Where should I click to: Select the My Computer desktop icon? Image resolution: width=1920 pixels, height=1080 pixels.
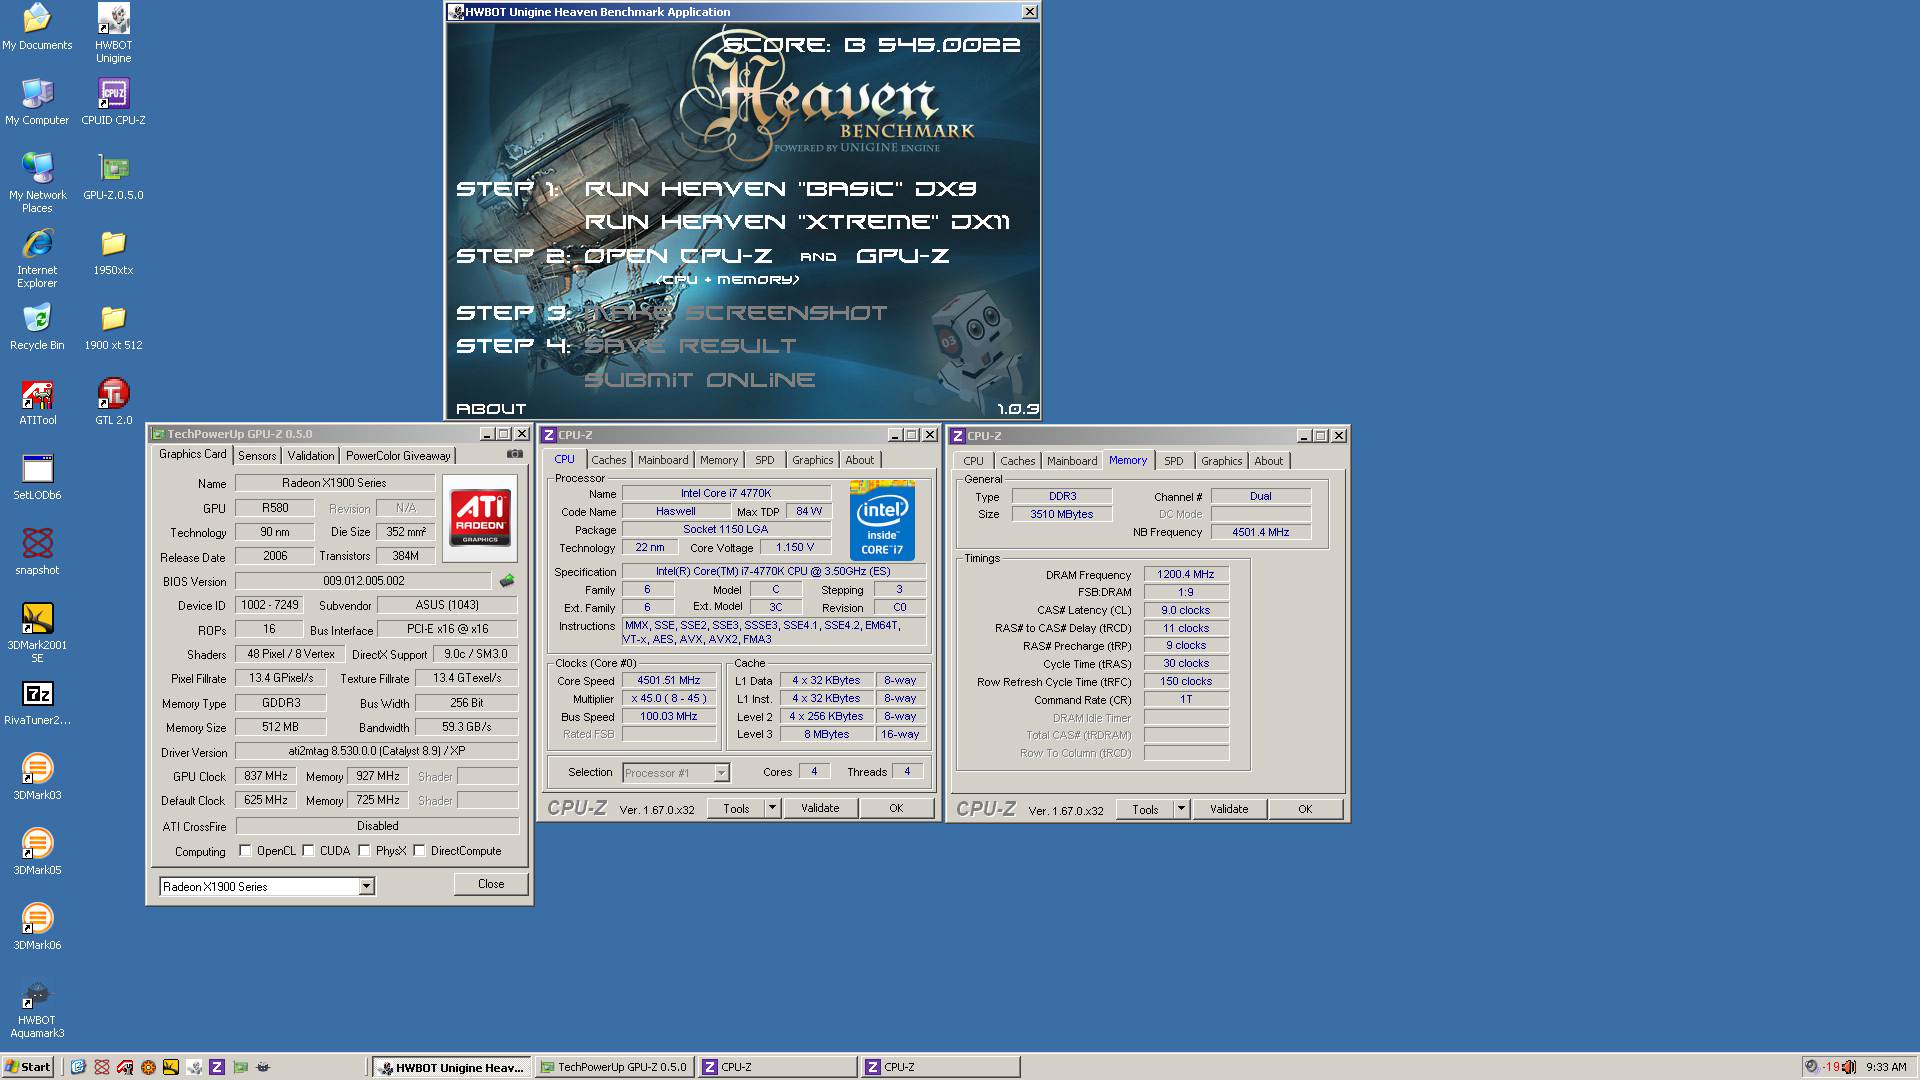tap(37, 102)
